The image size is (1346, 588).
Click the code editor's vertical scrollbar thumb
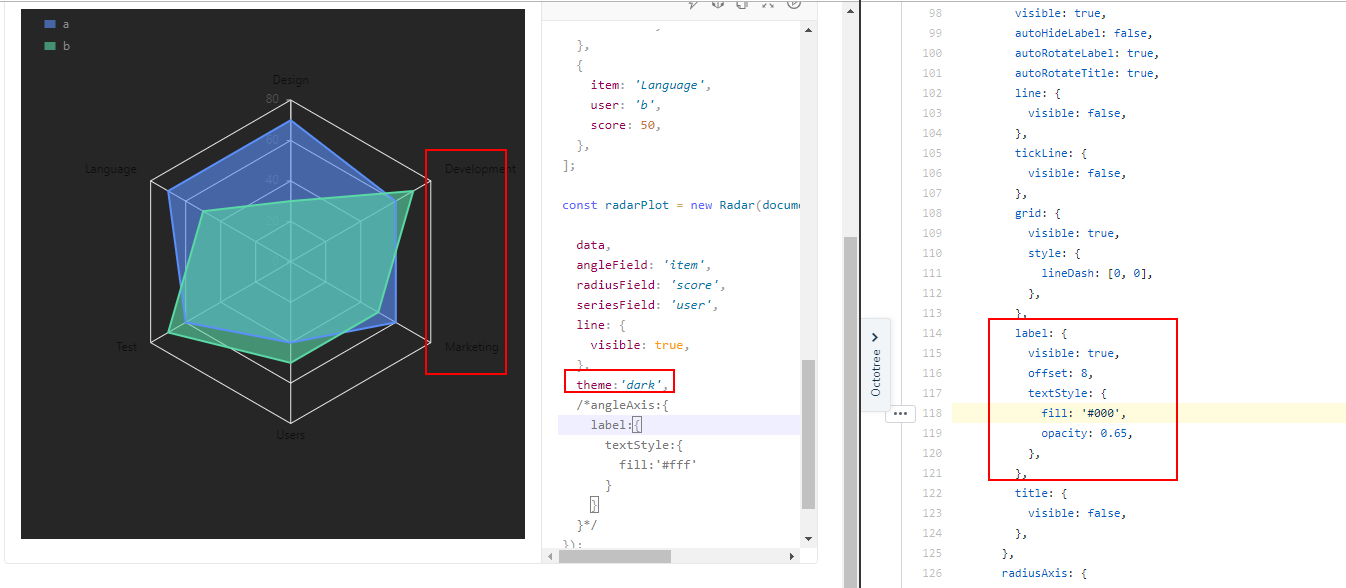click(808, 434)
